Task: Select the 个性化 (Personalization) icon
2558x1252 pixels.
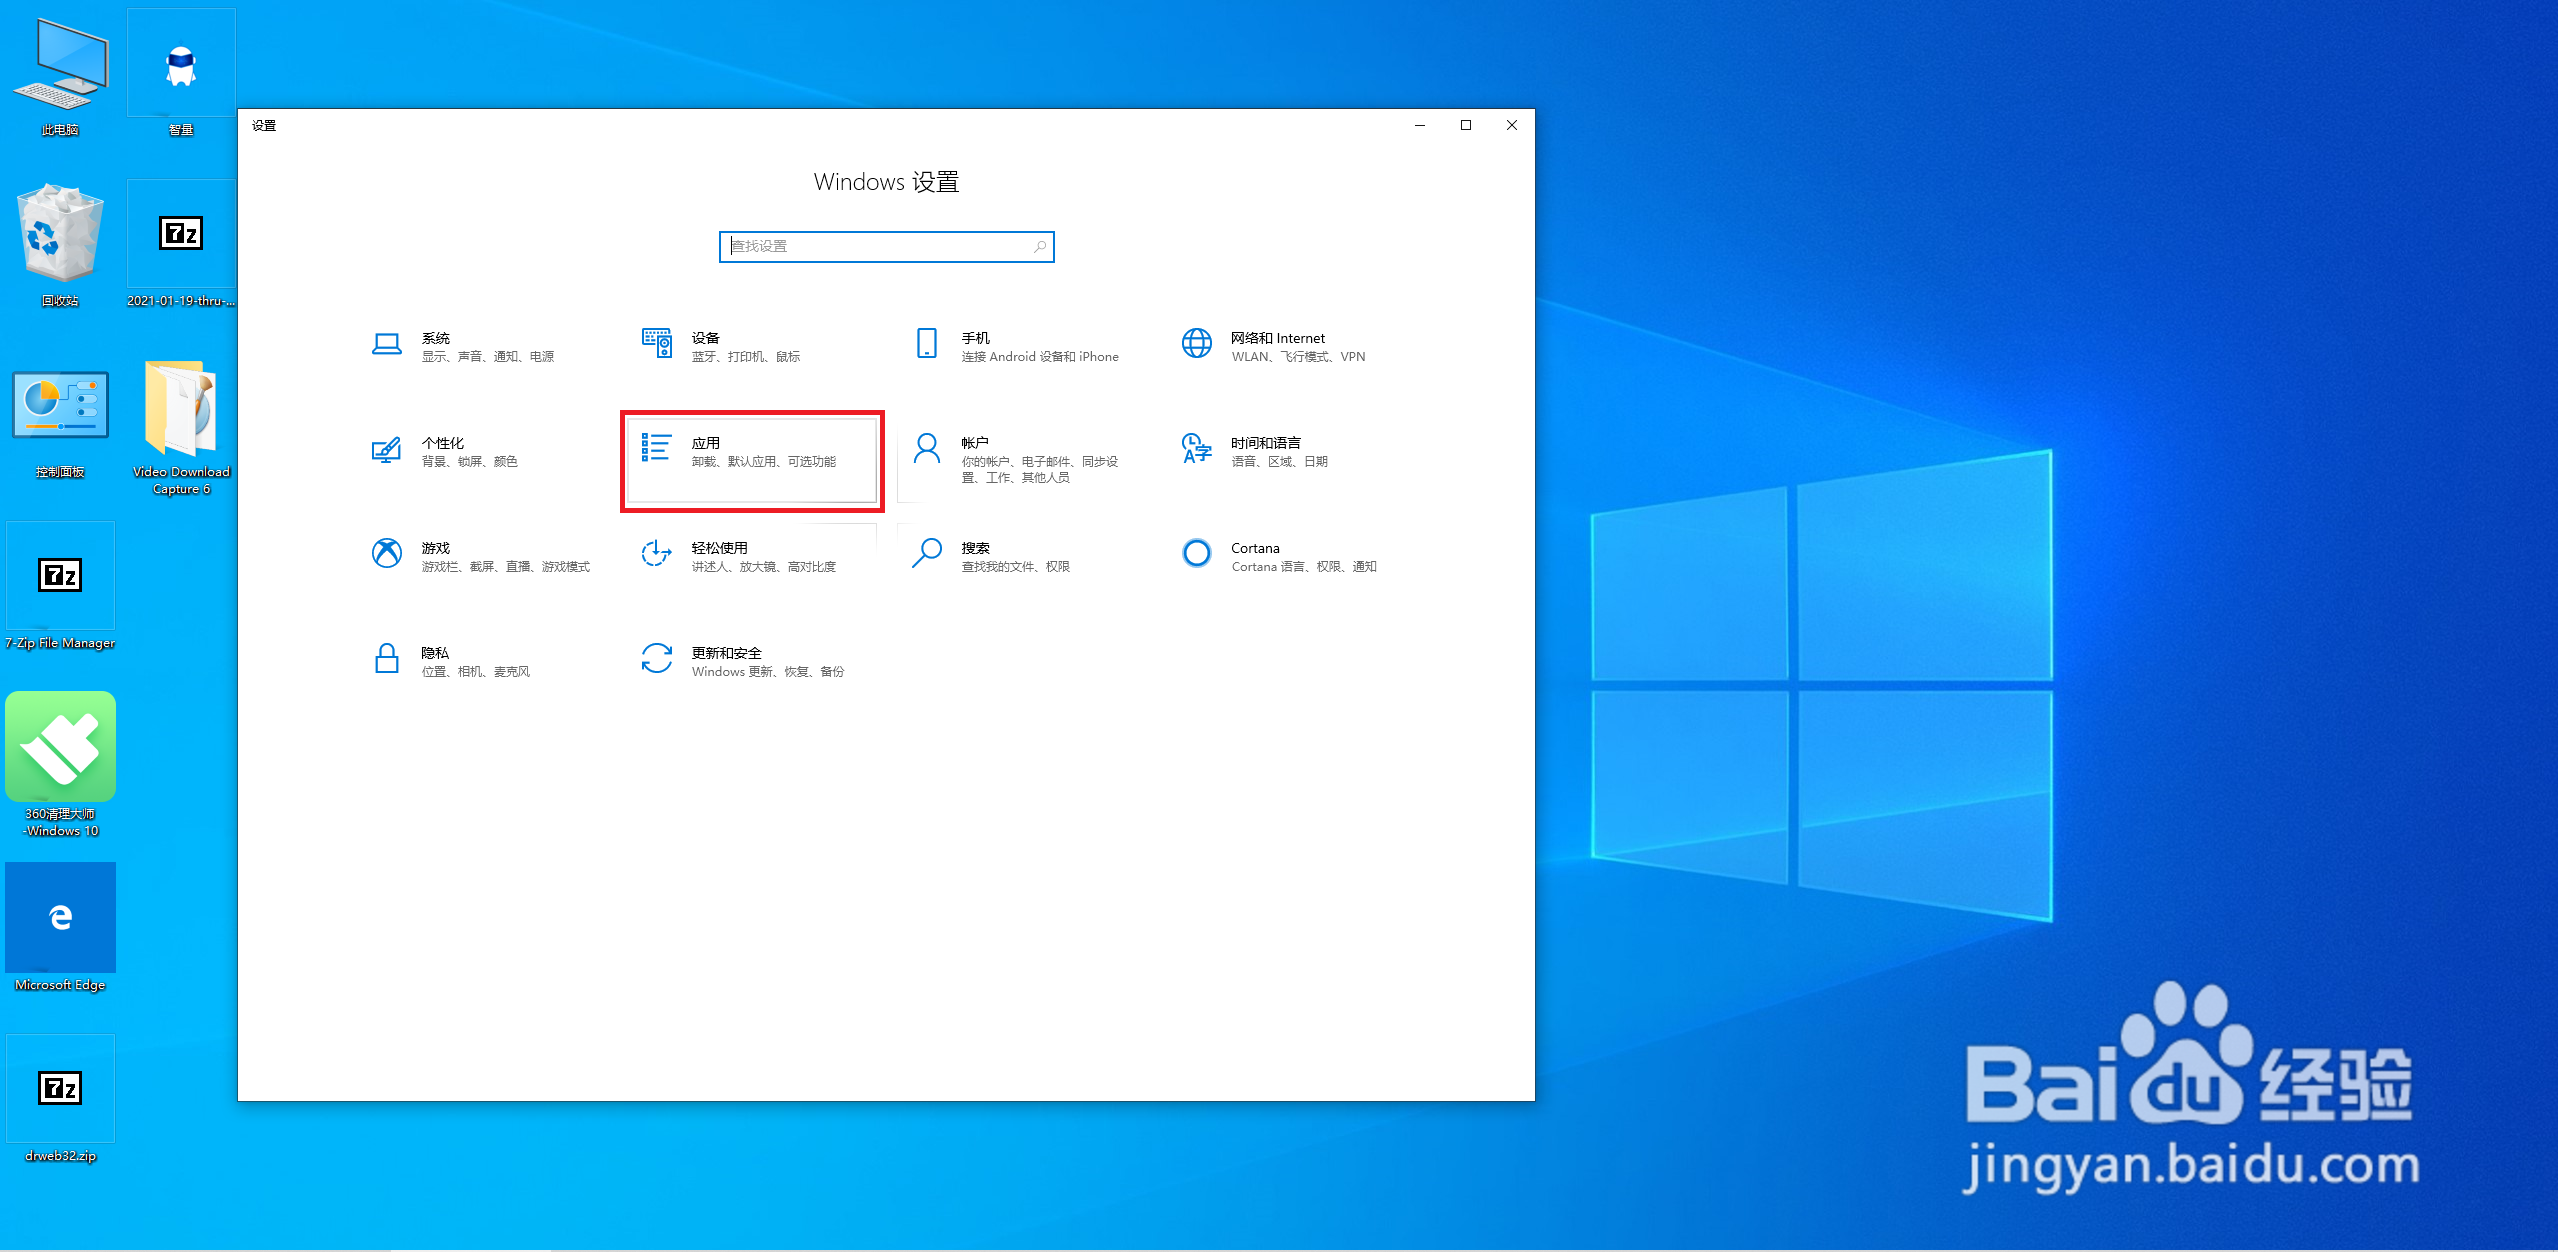Action: 387,450
